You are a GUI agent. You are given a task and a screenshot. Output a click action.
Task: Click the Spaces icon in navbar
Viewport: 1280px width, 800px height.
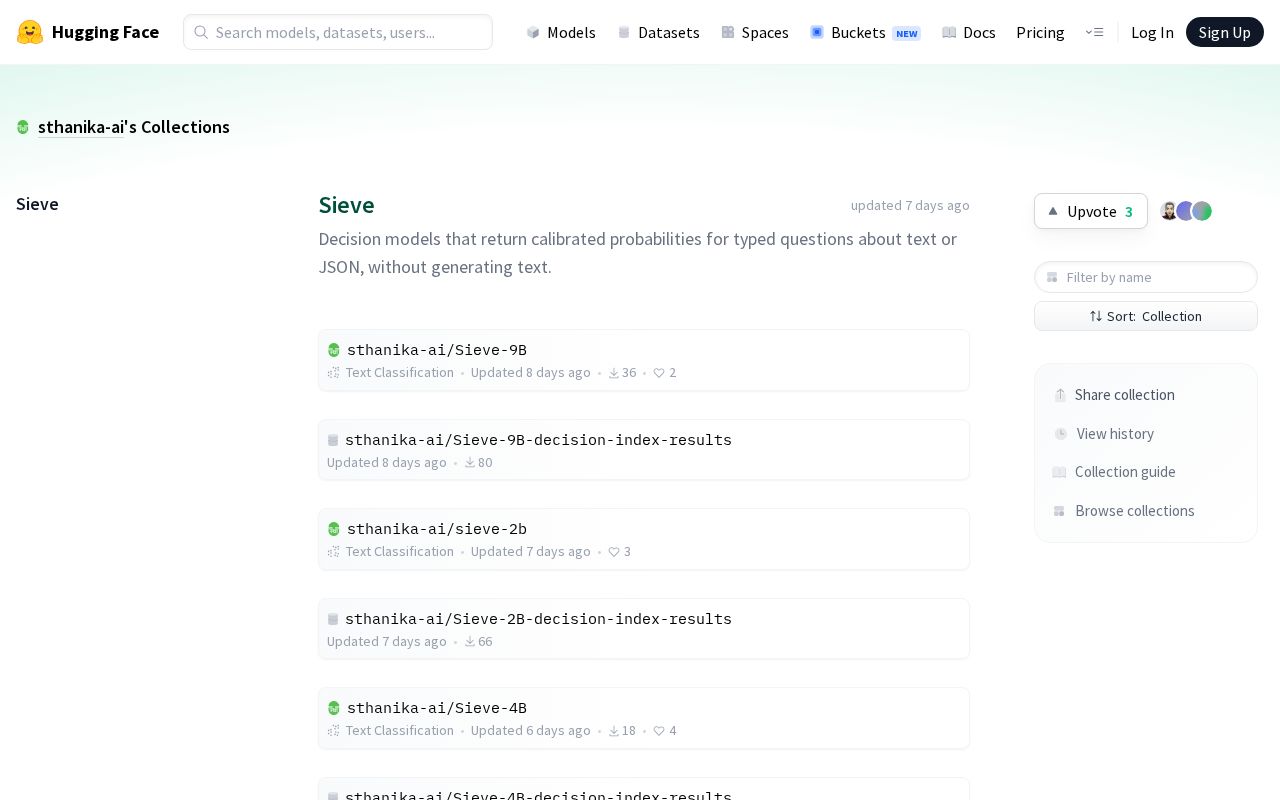[x=728, y=32]
